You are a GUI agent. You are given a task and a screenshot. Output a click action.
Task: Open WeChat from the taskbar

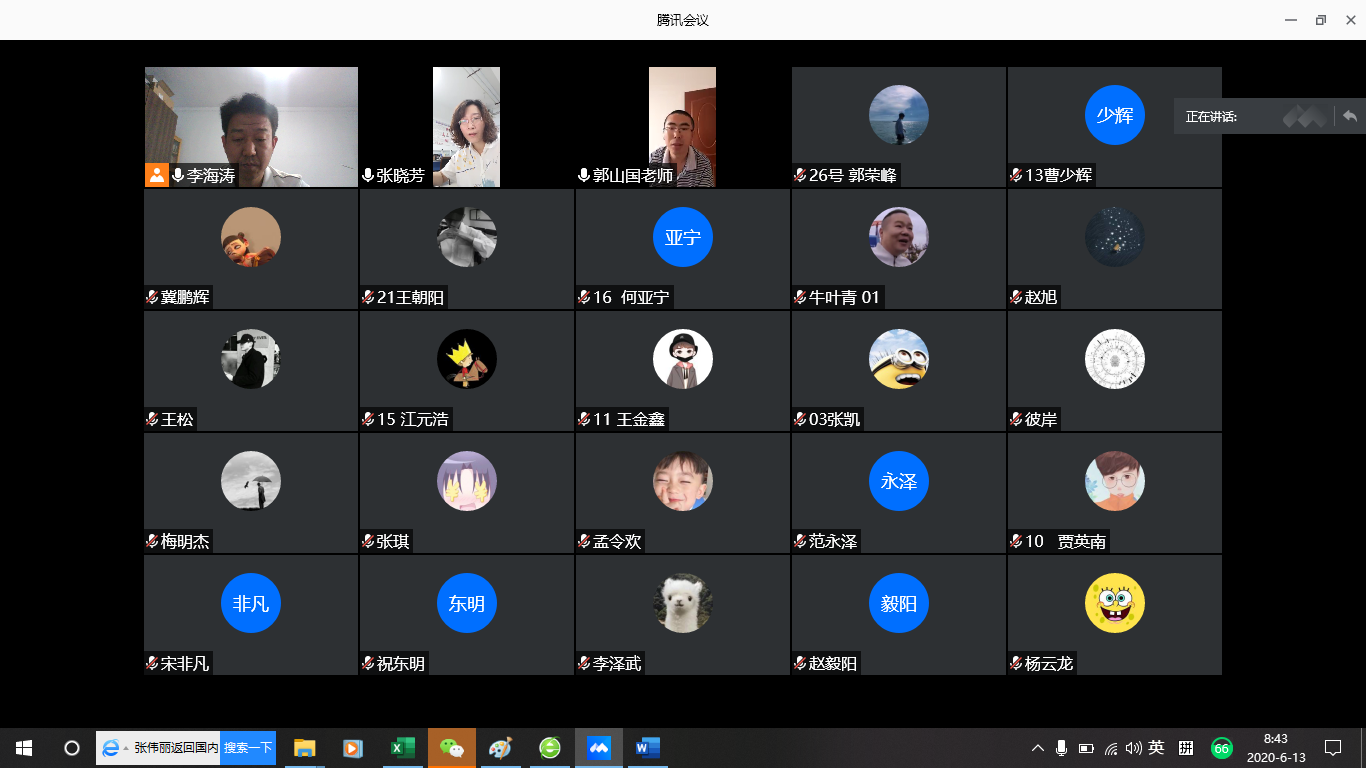(452, 748)
